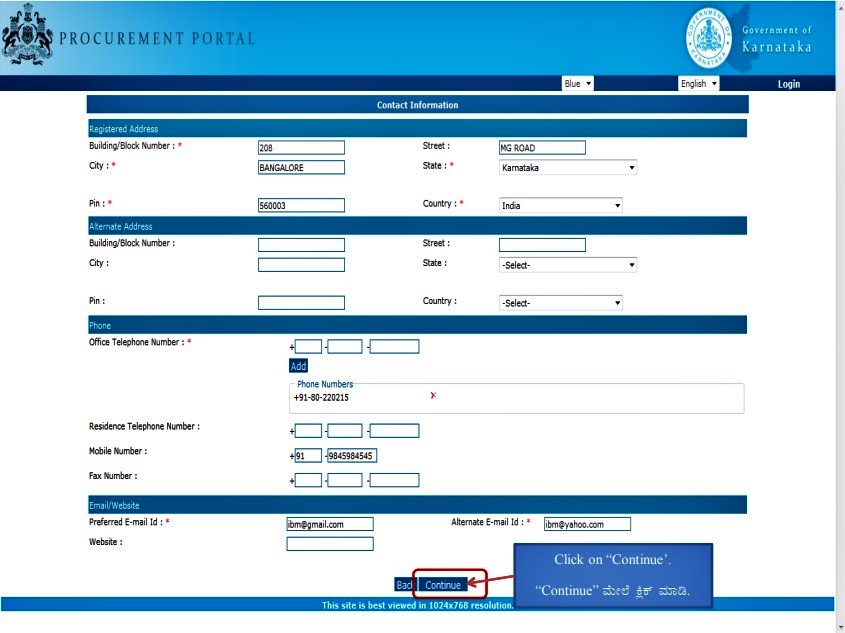The image size is (845, 633).
Task: Click the Office Telephone Number label
Action: coord(136,342)
